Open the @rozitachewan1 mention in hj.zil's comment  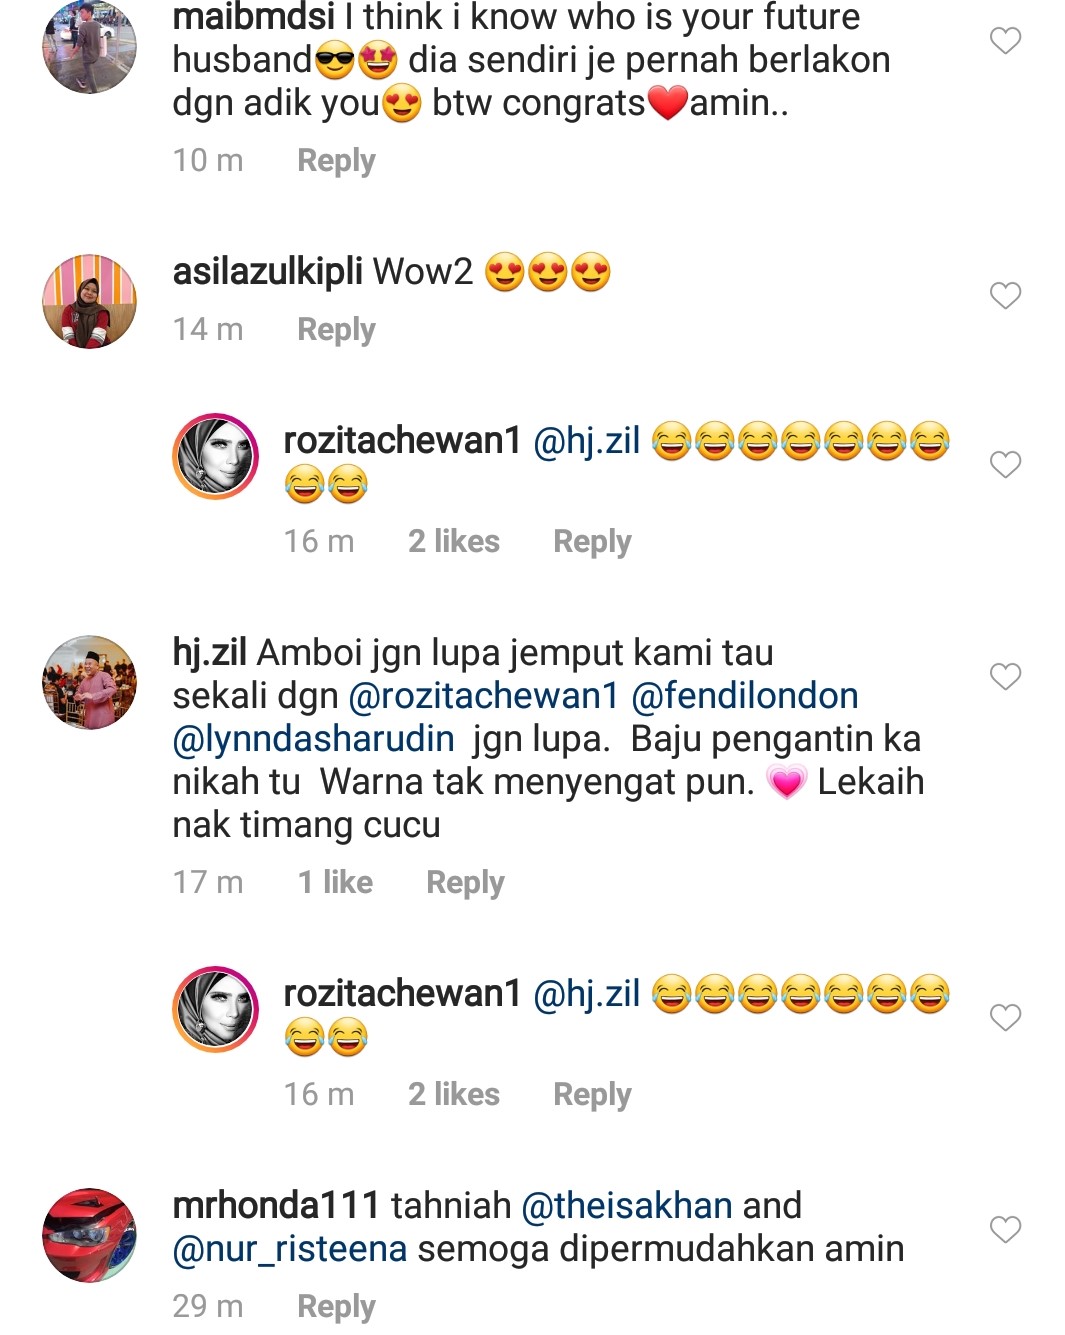(x=484, y=696)
